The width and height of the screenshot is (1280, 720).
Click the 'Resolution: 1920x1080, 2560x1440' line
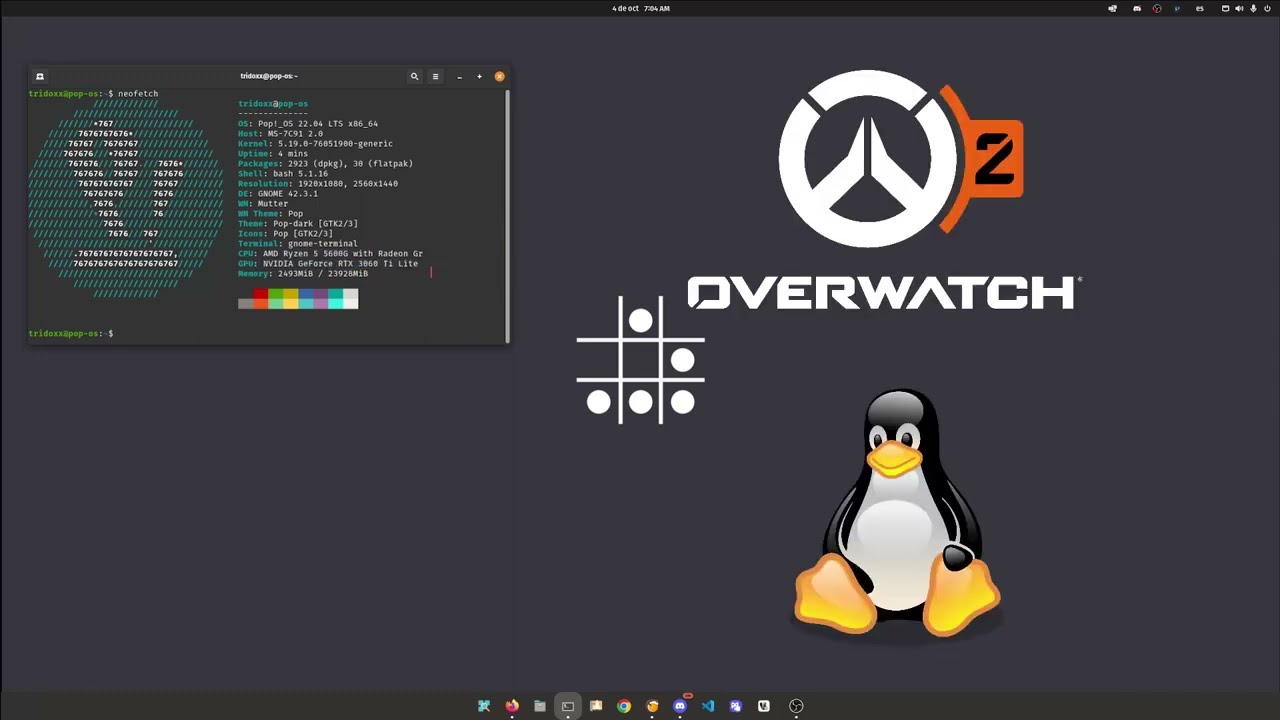point(318,184)
